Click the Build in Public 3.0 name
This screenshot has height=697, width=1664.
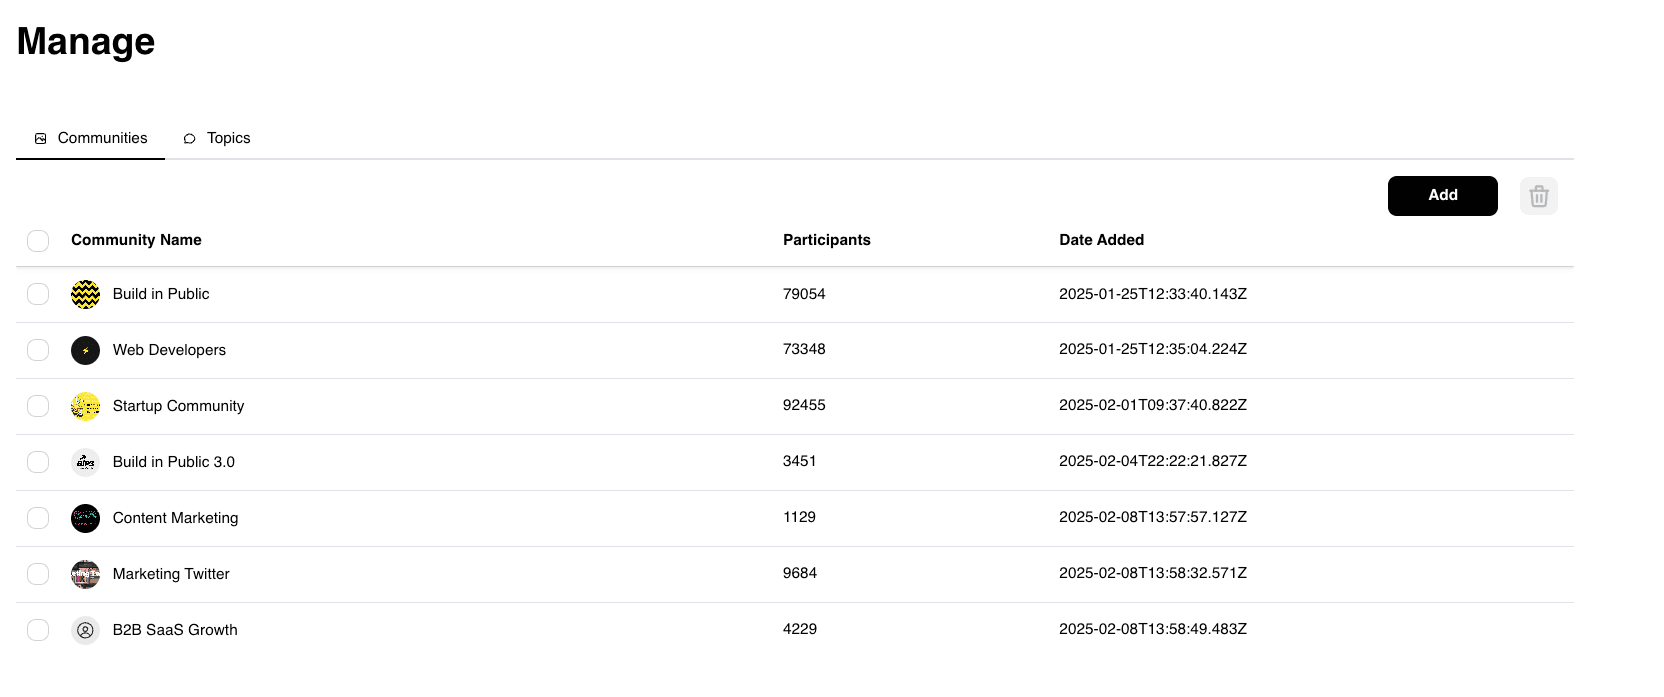coord(174,462)
